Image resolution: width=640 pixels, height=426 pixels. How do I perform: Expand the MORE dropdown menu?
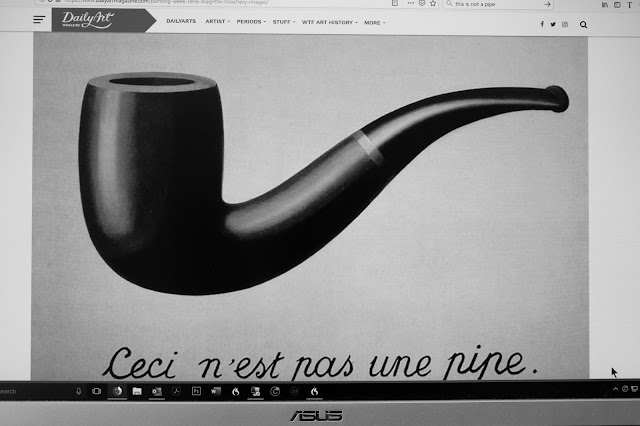pyautogui.click(x=374, y=23)
